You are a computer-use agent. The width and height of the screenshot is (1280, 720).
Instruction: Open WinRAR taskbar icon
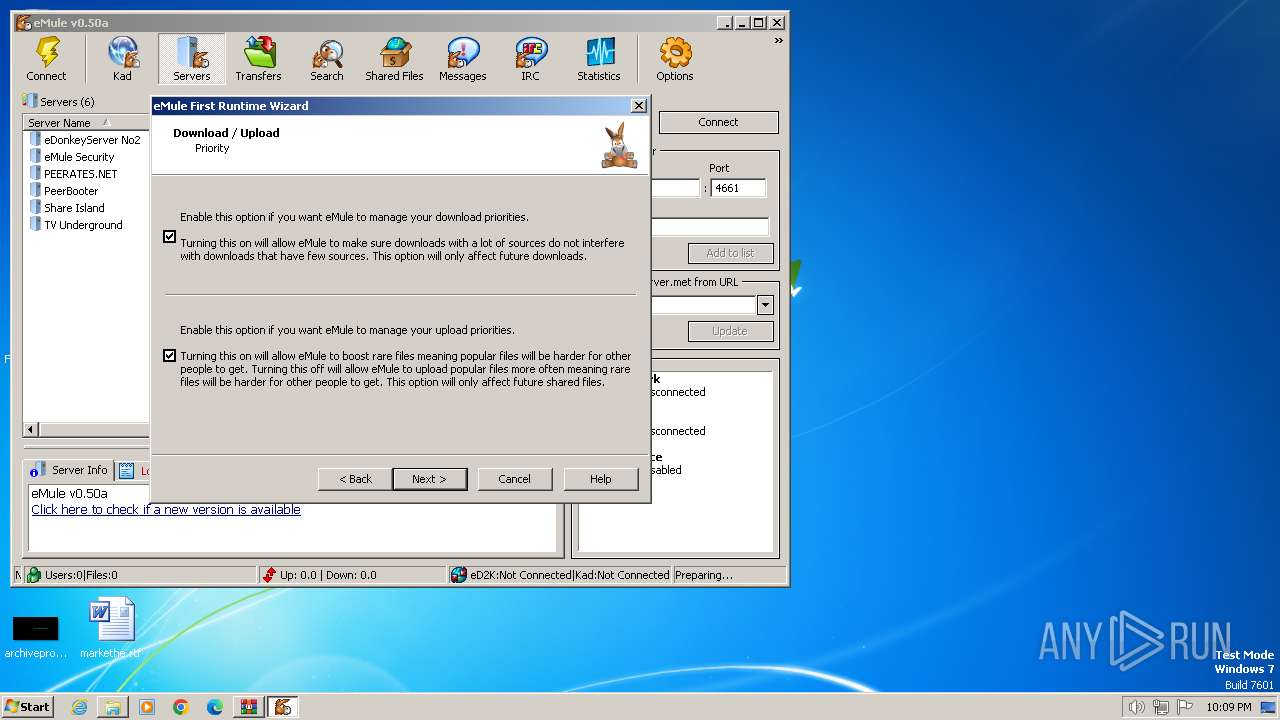click(249, 707)
